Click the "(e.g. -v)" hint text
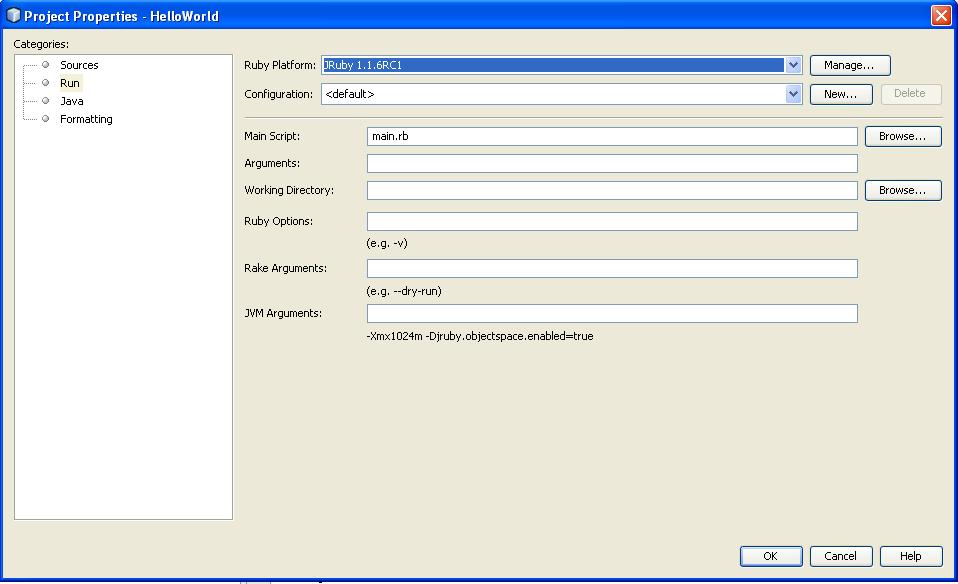The width and height of the screenshot is (958, 584). 387,243
